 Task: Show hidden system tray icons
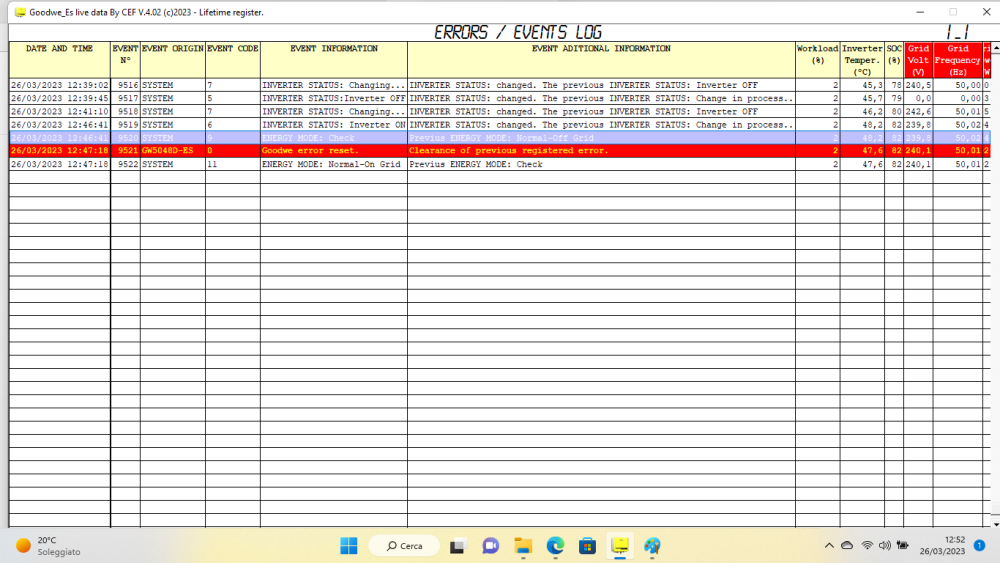point(829,546)
